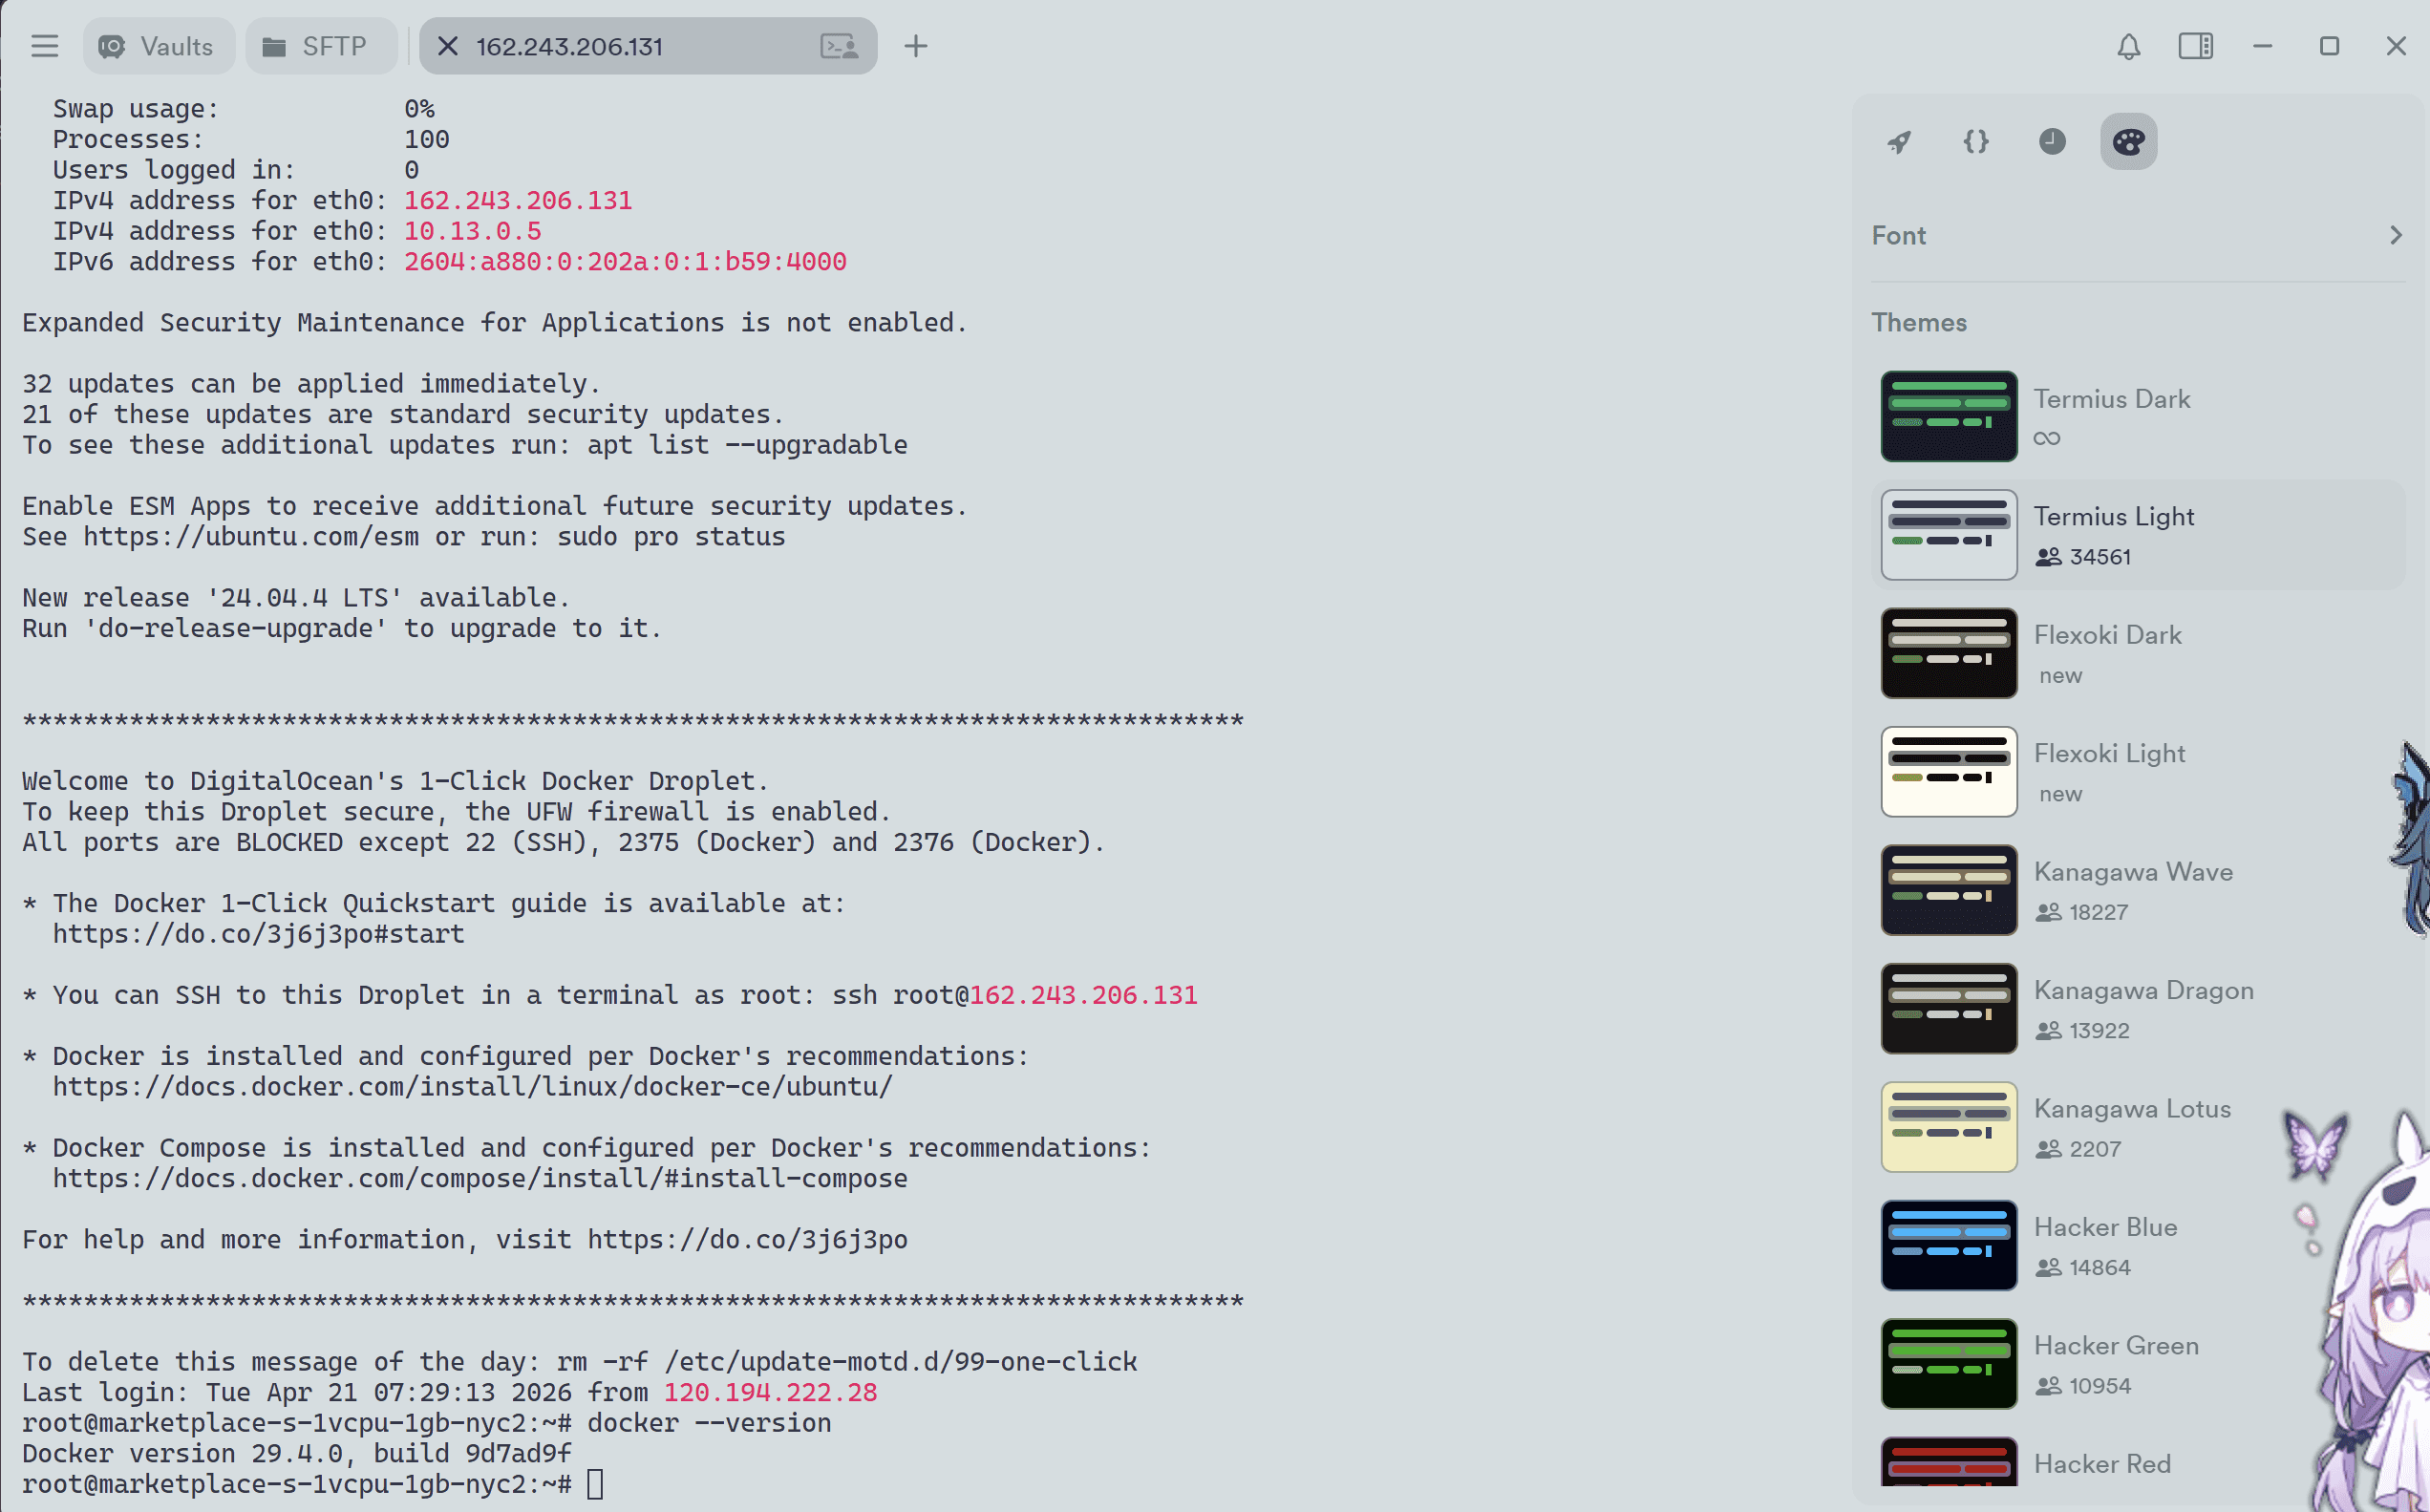Click the 'Docker version 29.4.0' output line
The image size is (2430, 1512).
point(297,1453)
